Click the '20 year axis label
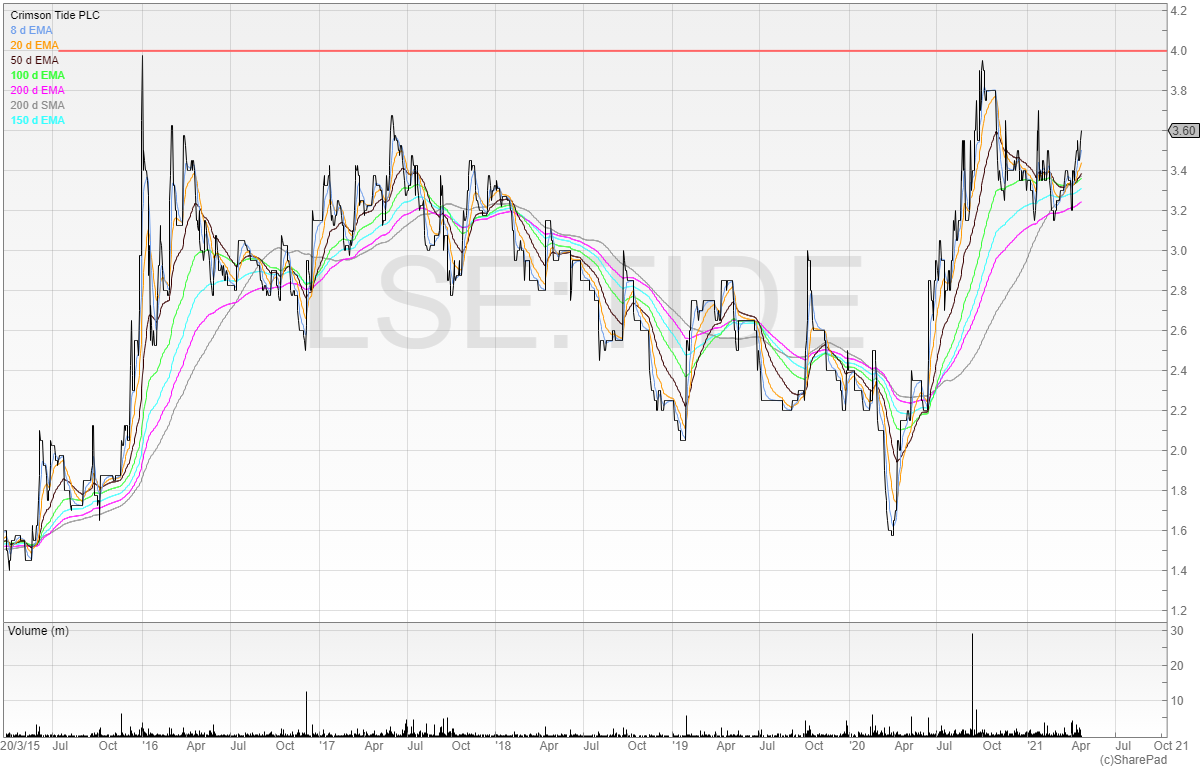Viewport: 1200px width, 768px height. click(x=857, y=746)
